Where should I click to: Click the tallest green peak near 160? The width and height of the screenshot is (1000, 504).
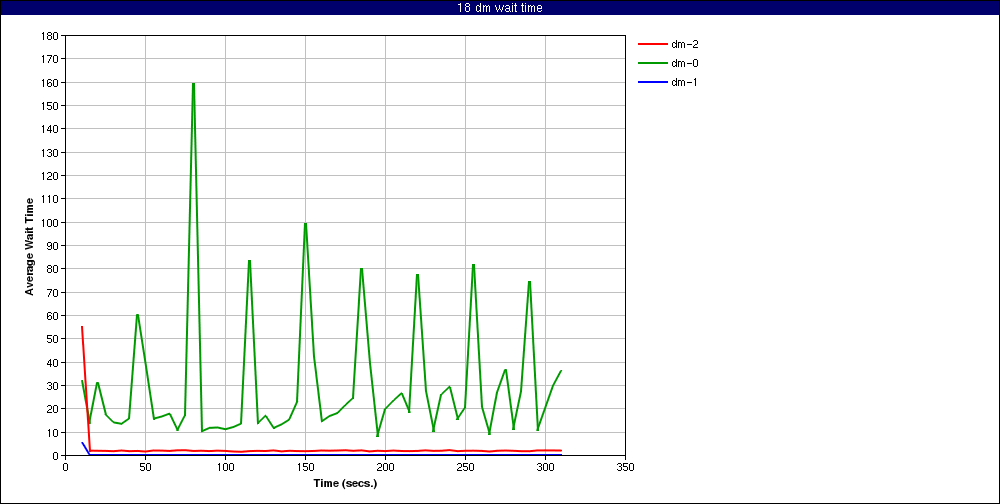tap(193, 84)
